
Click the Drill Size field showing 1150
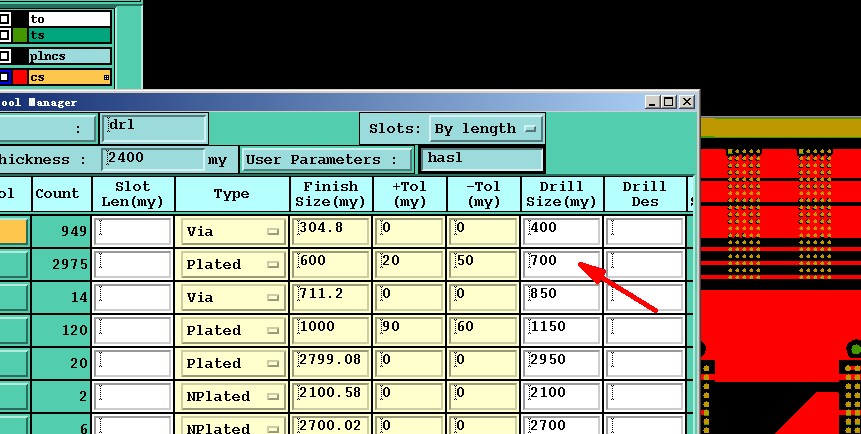(x=562, y=330)
